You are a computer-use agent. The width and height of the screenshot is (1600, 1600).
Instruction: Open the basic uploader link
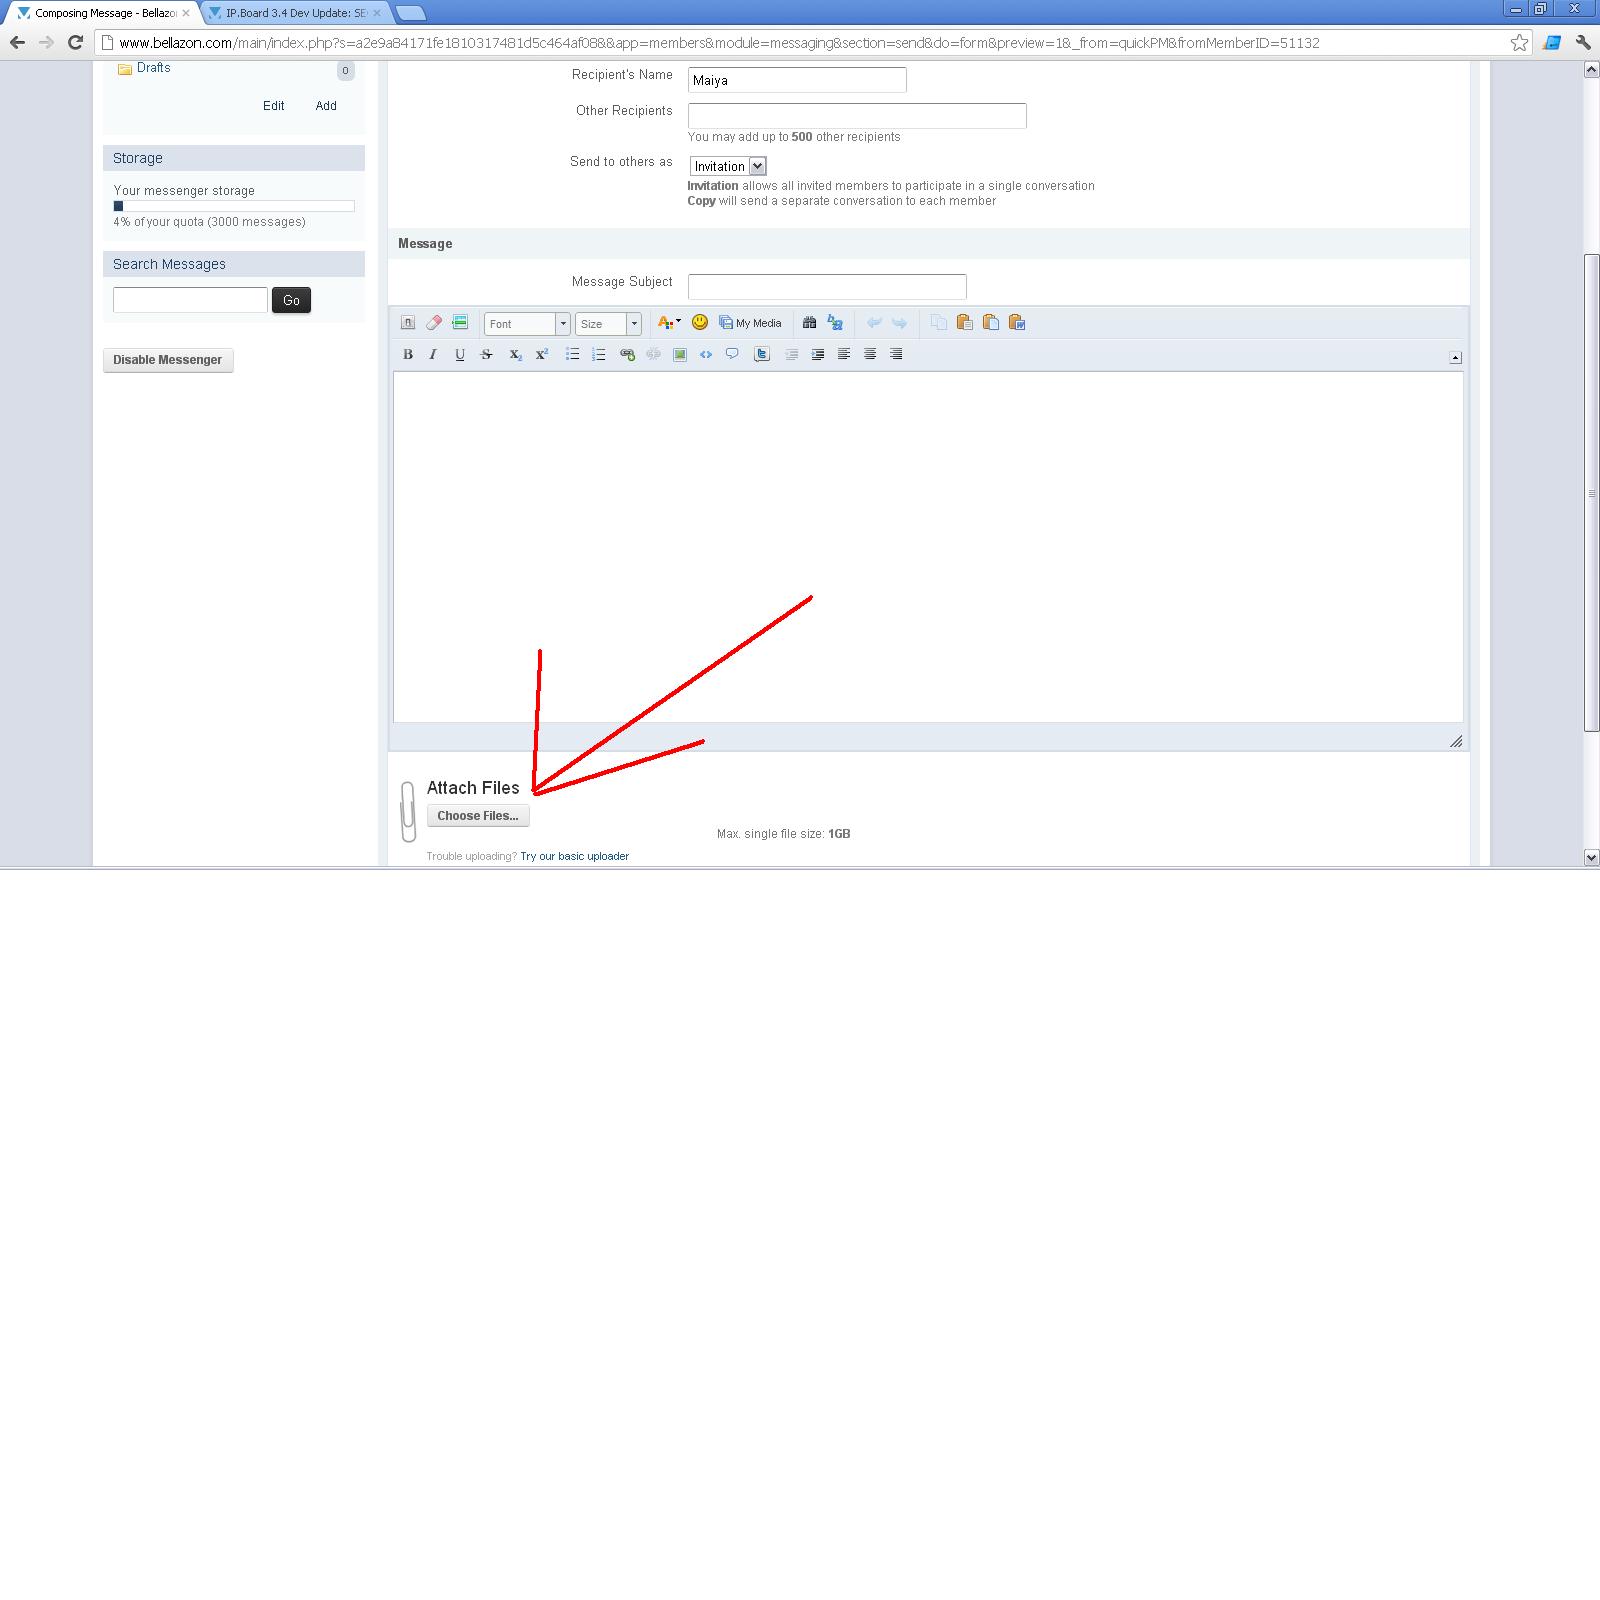pyautogui.click(x=574, y=856)
